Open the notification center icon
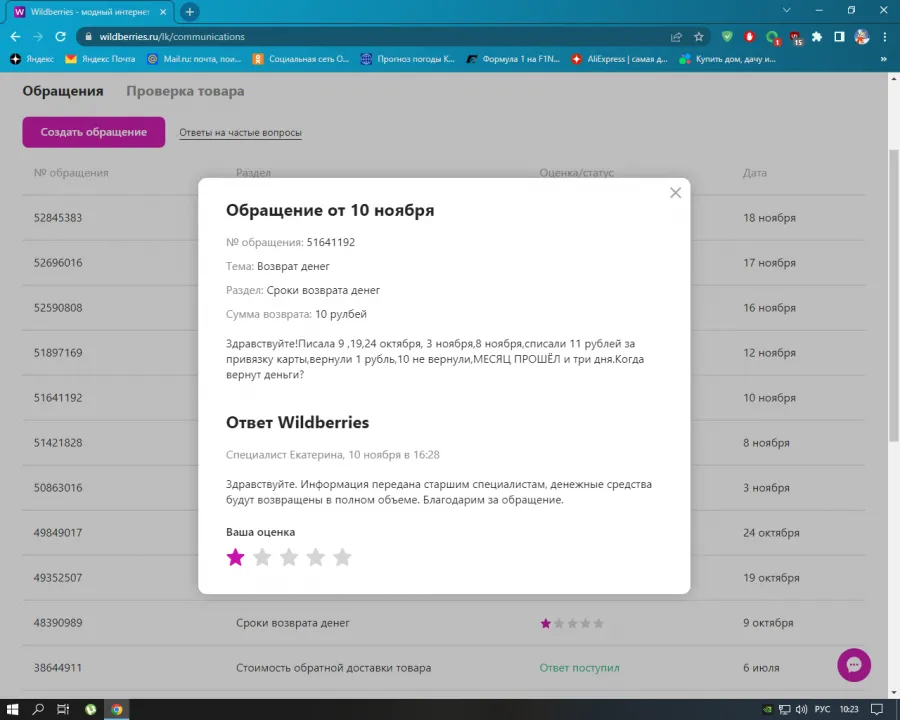900x720 pixels. (x=876, y=709)
